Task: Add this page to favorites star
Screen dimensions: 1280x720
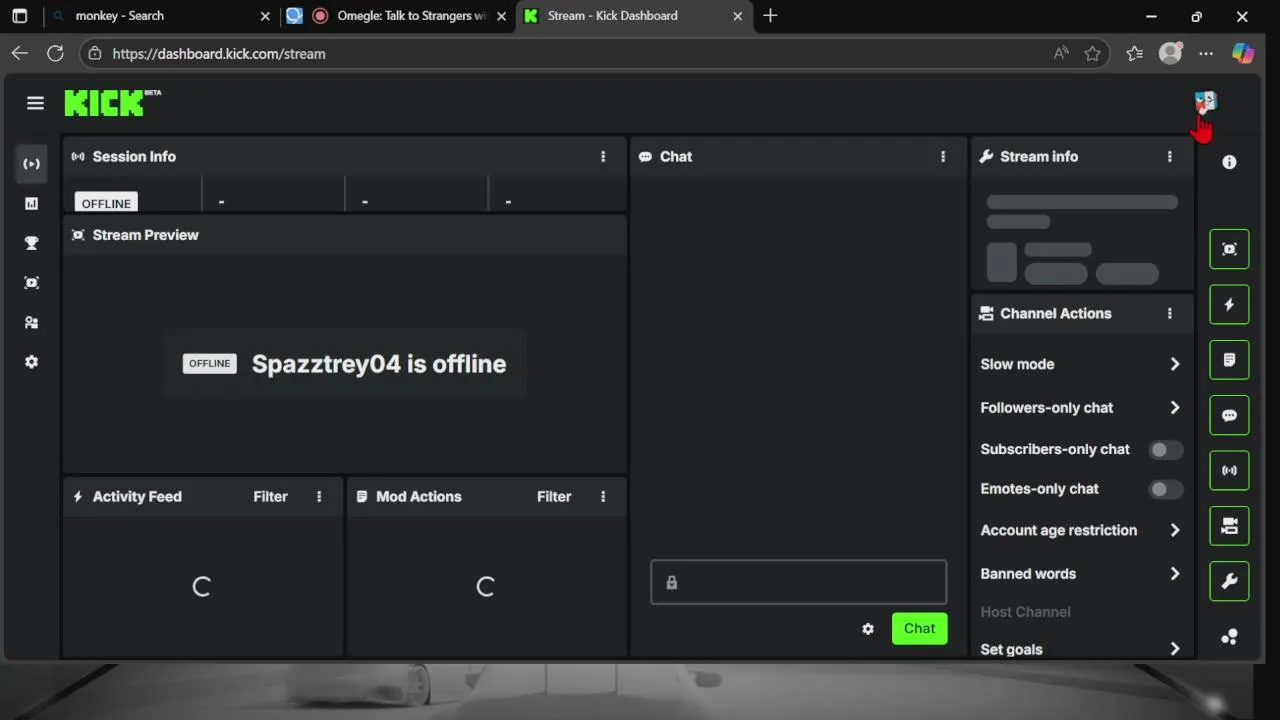Action: point(1092,54)
